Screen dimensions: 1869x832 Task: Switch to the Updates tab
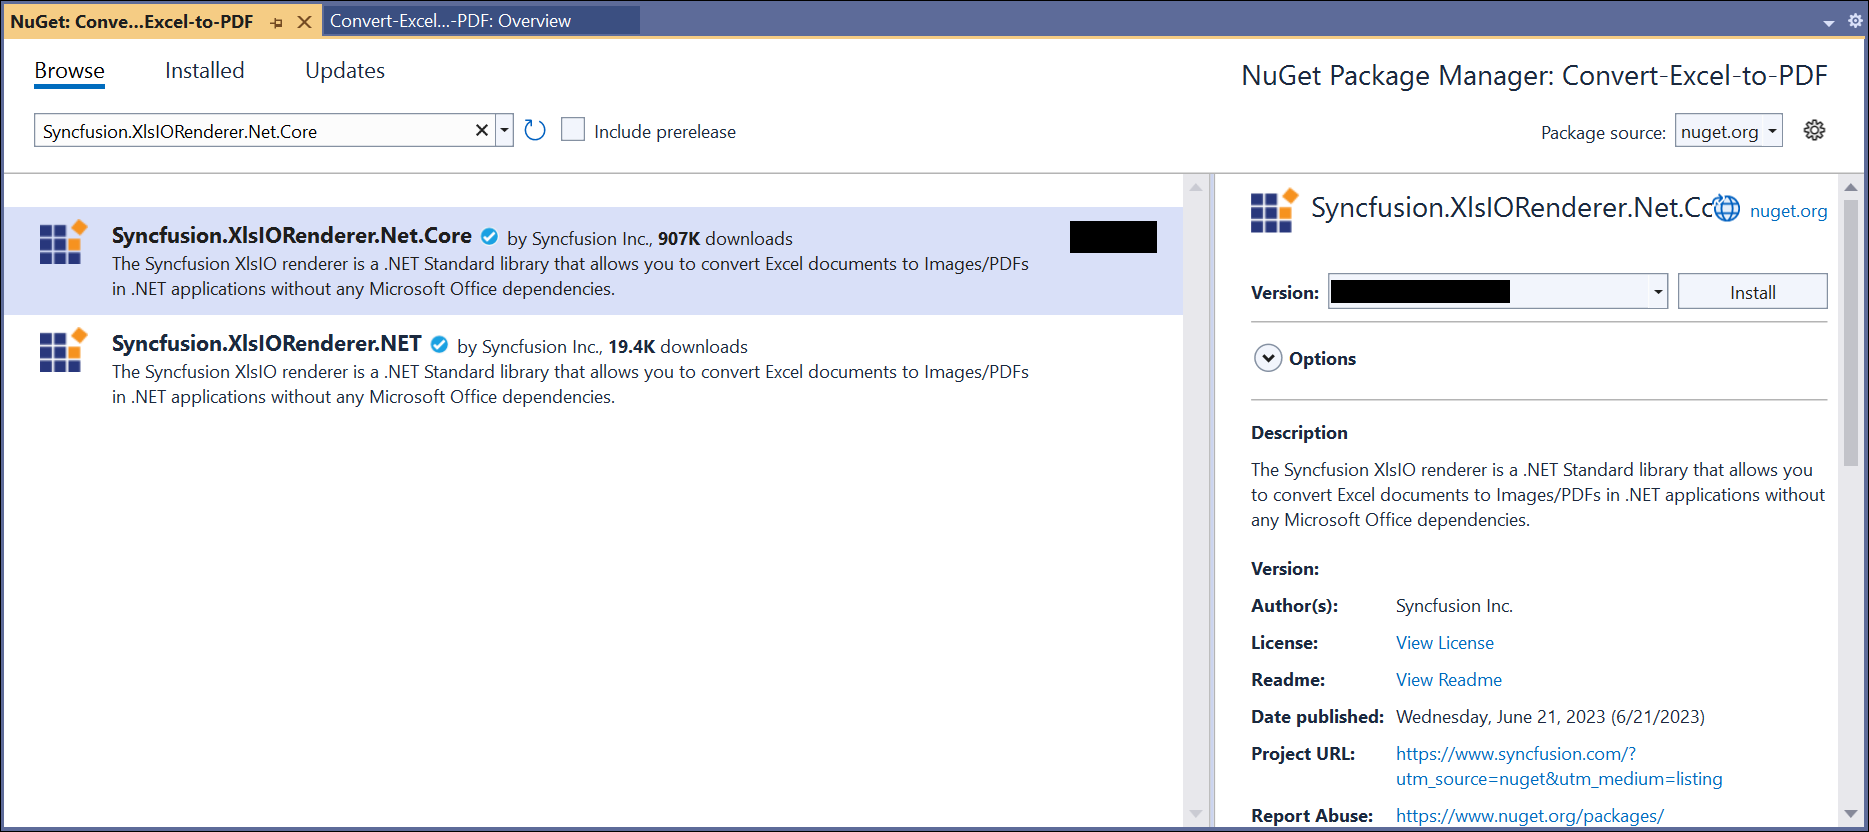344,71
